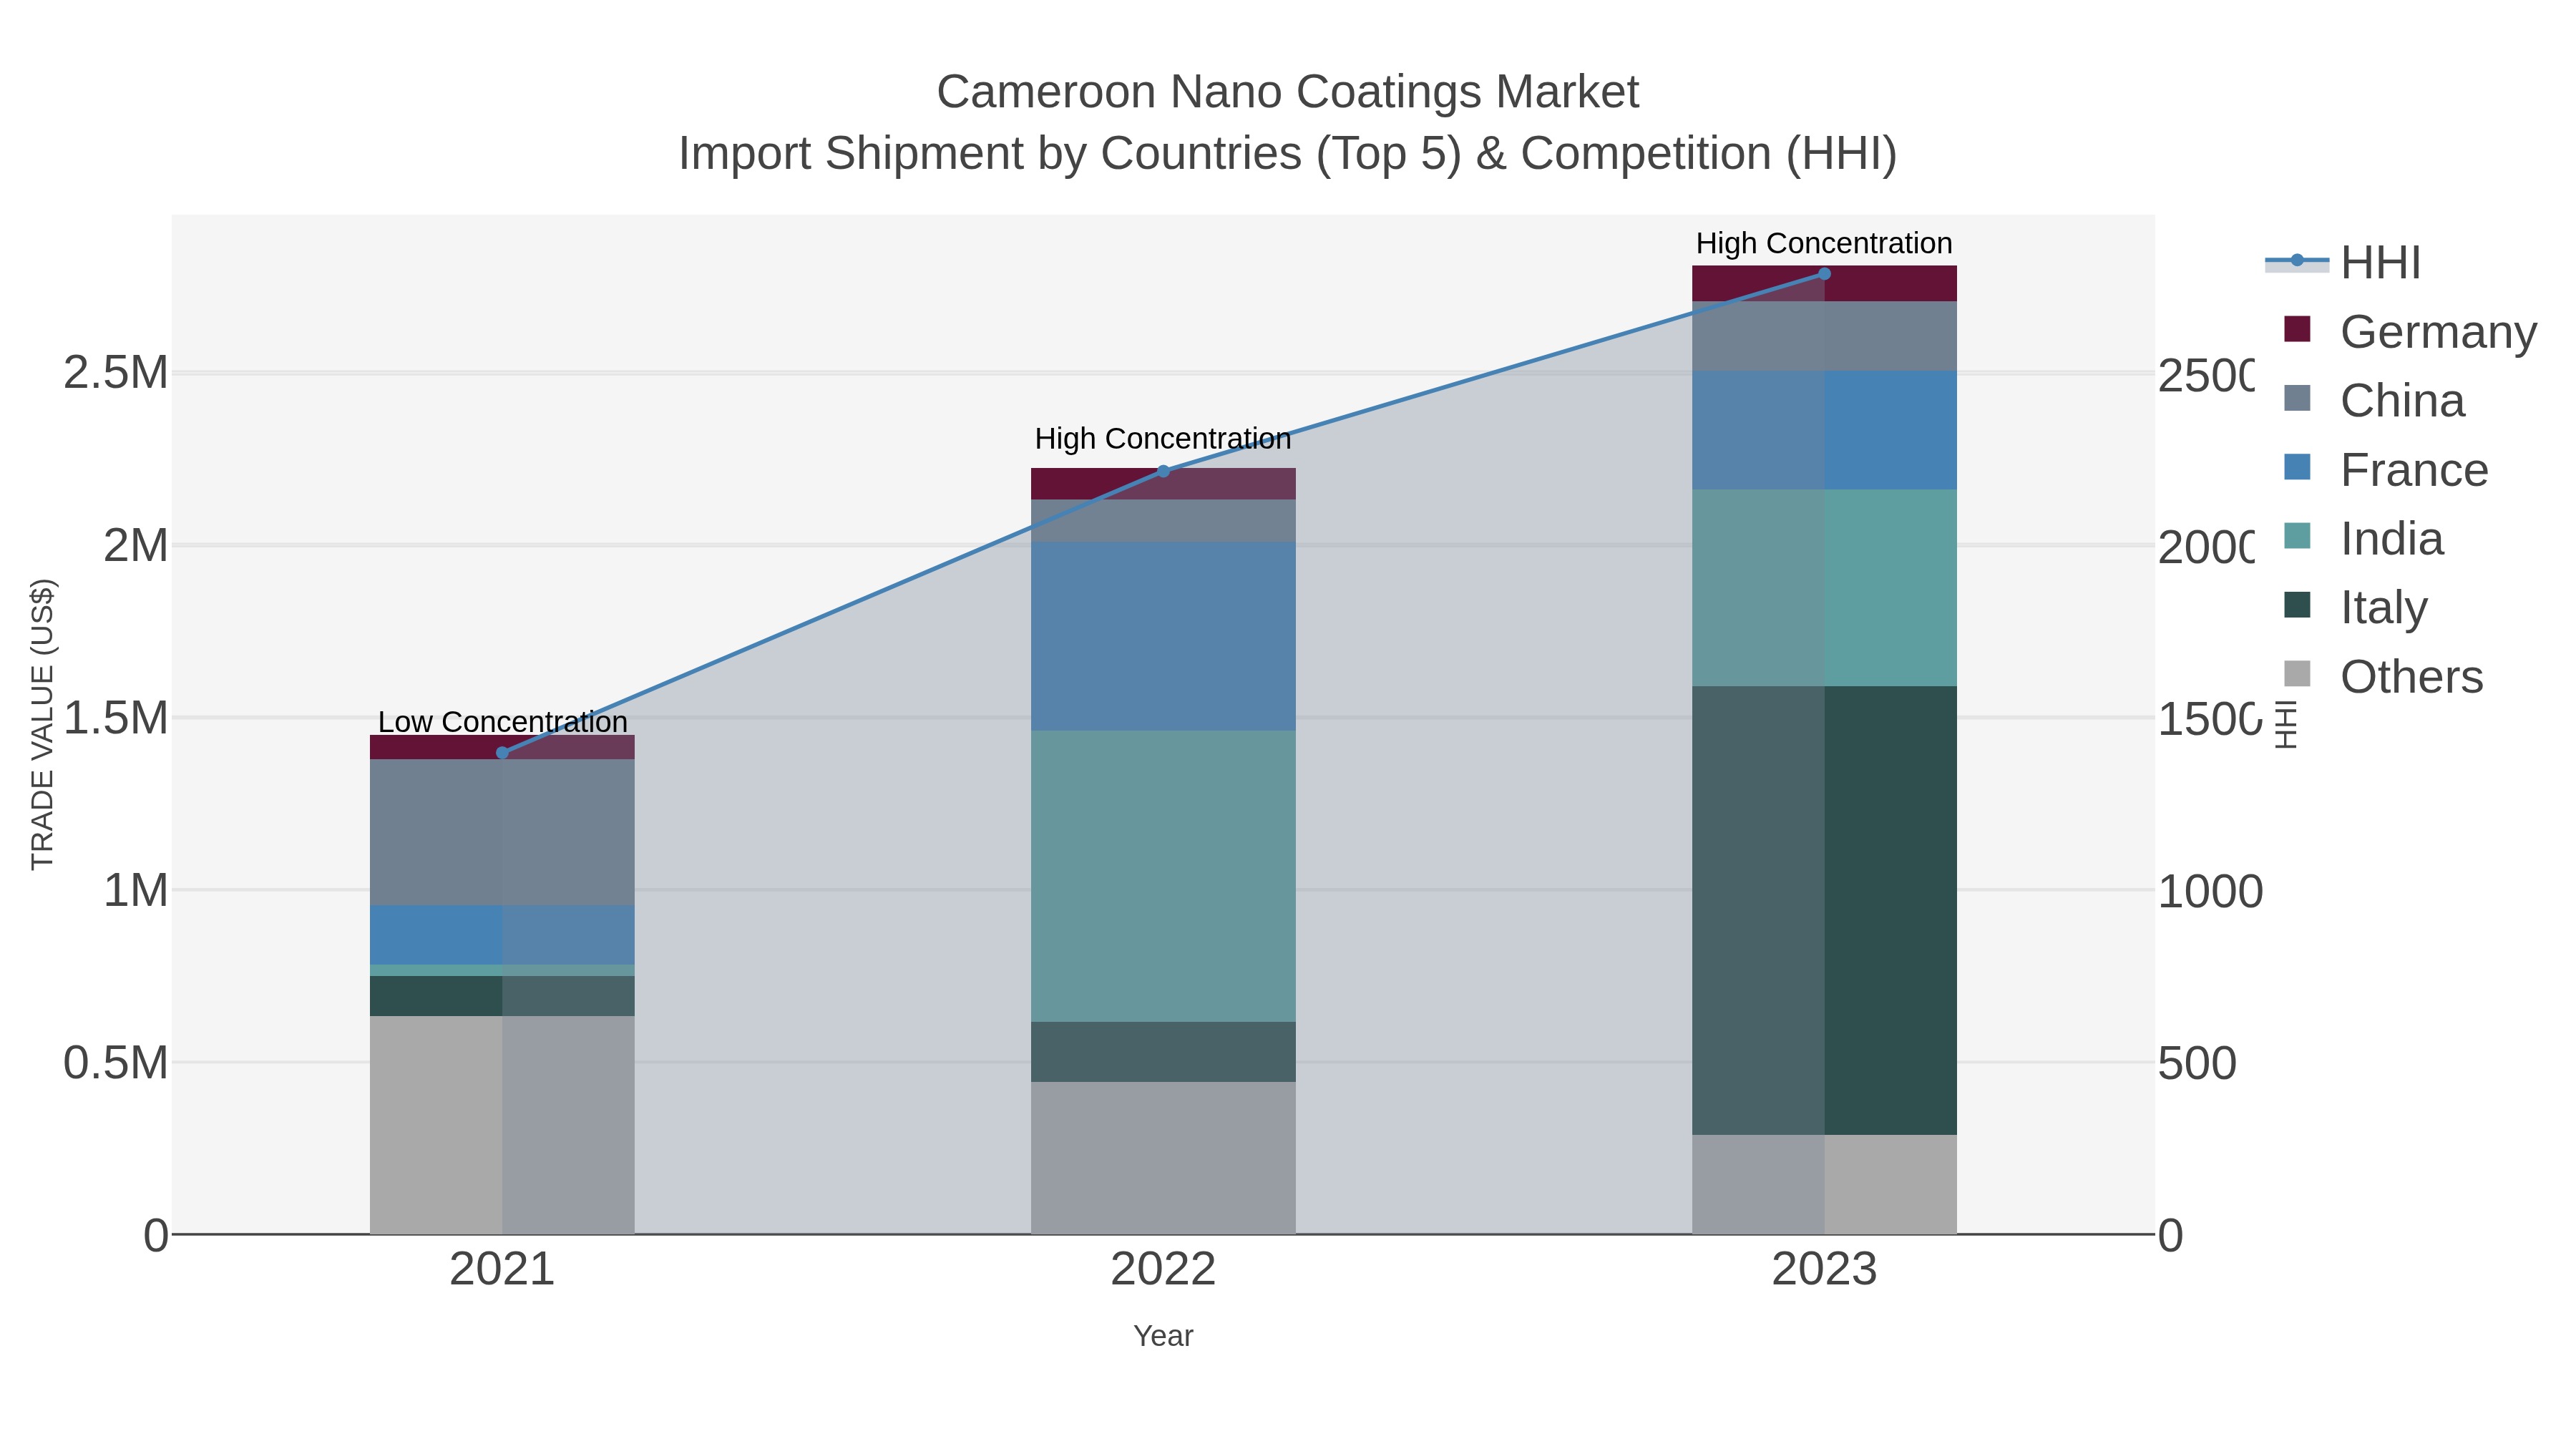The image size is (2576, 1449).
Task: Click the 1.5M left axis tick label
Action: 116,718
